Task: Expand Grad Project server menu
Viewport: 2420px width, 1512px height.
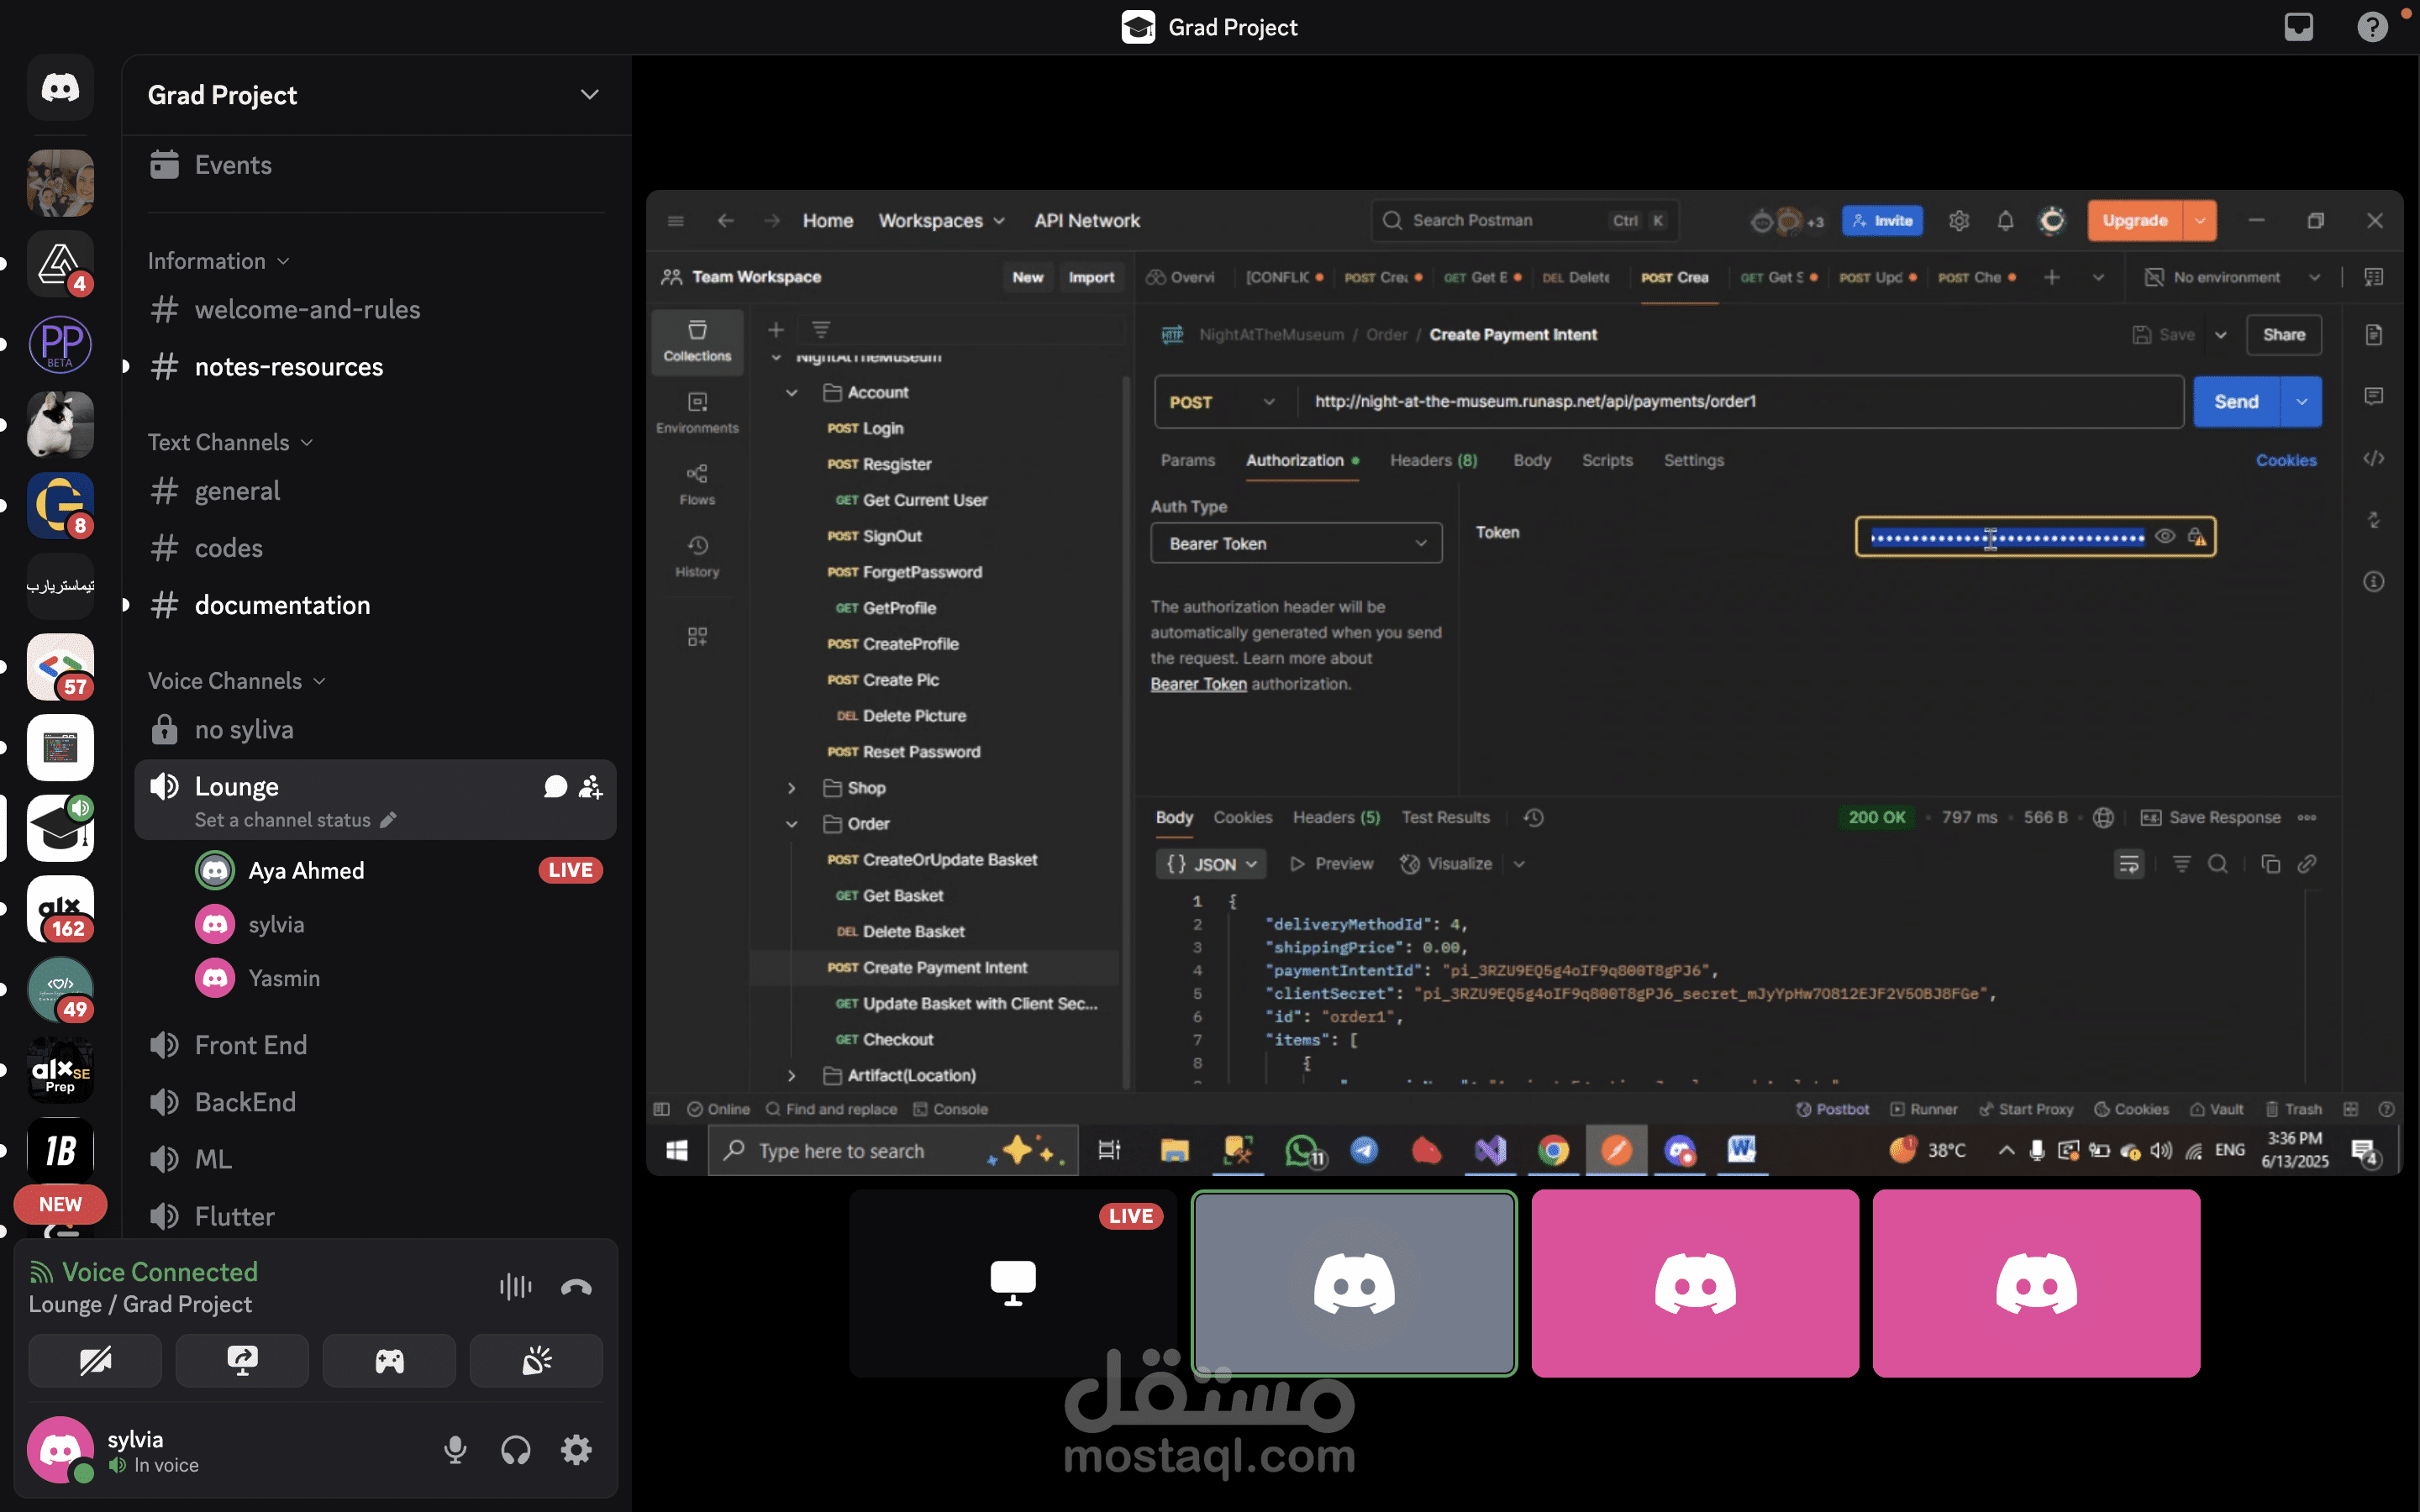Action: click(590, 95)
